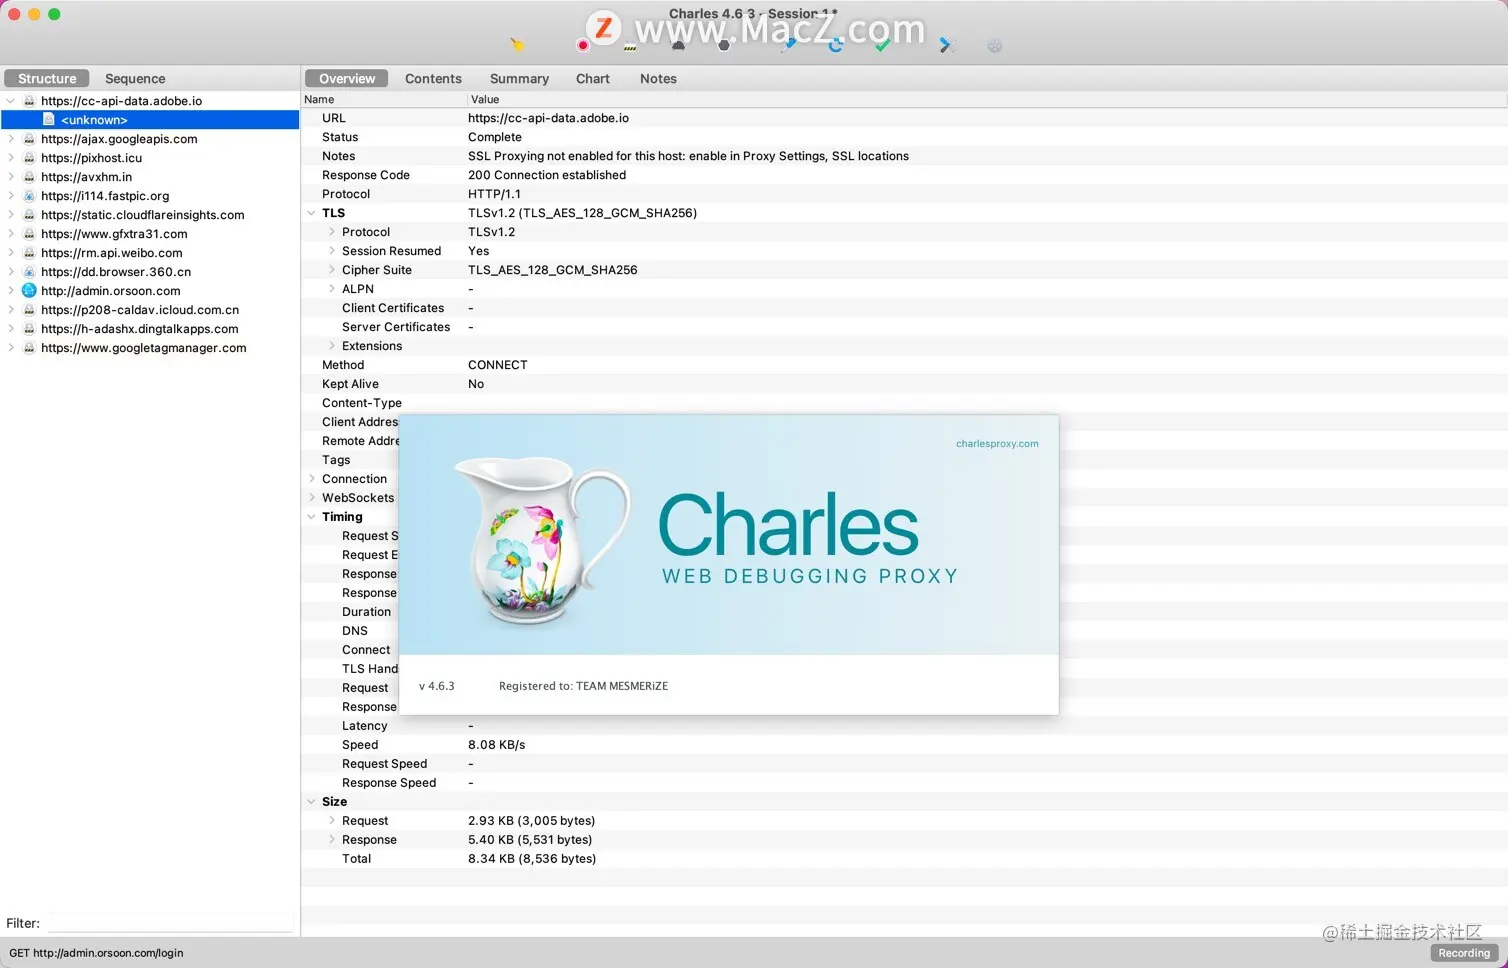
Task: Click the '200 Connection established' value
Action: coord(547,175)
